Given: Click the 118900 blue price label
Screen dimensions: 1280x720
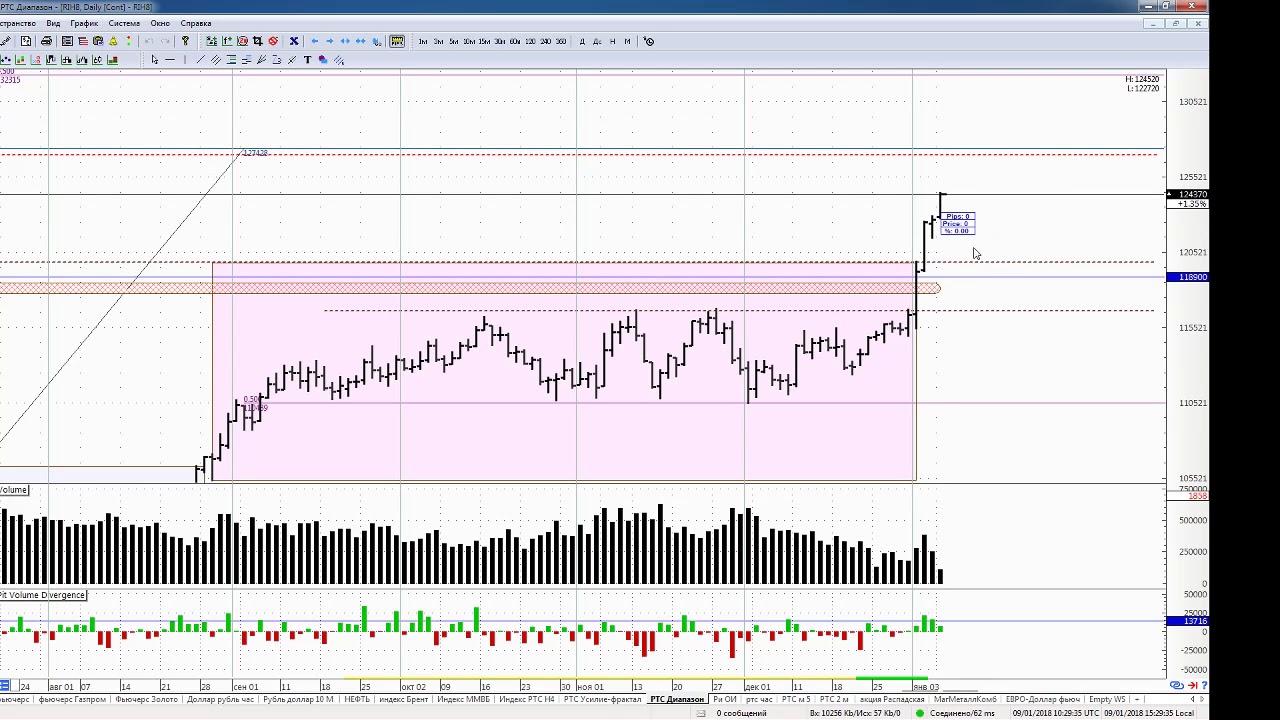Looking at the screenshot, I should 1188,277.
